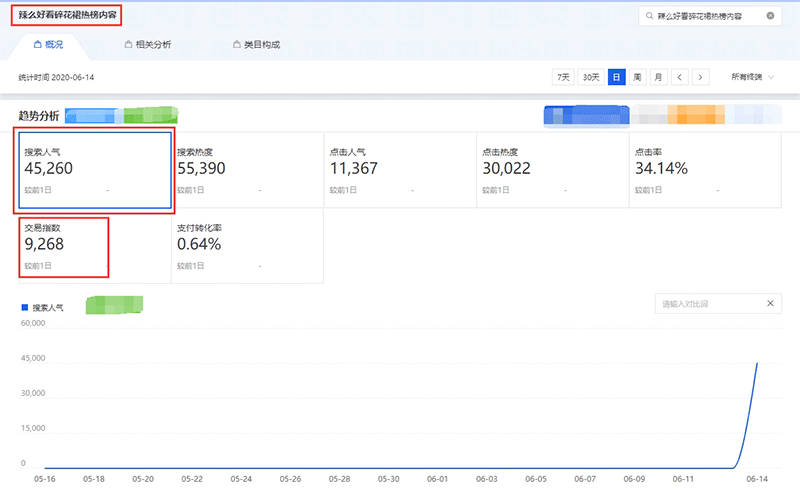Select the 点击率 34.14% metric card

coord(705,169)
